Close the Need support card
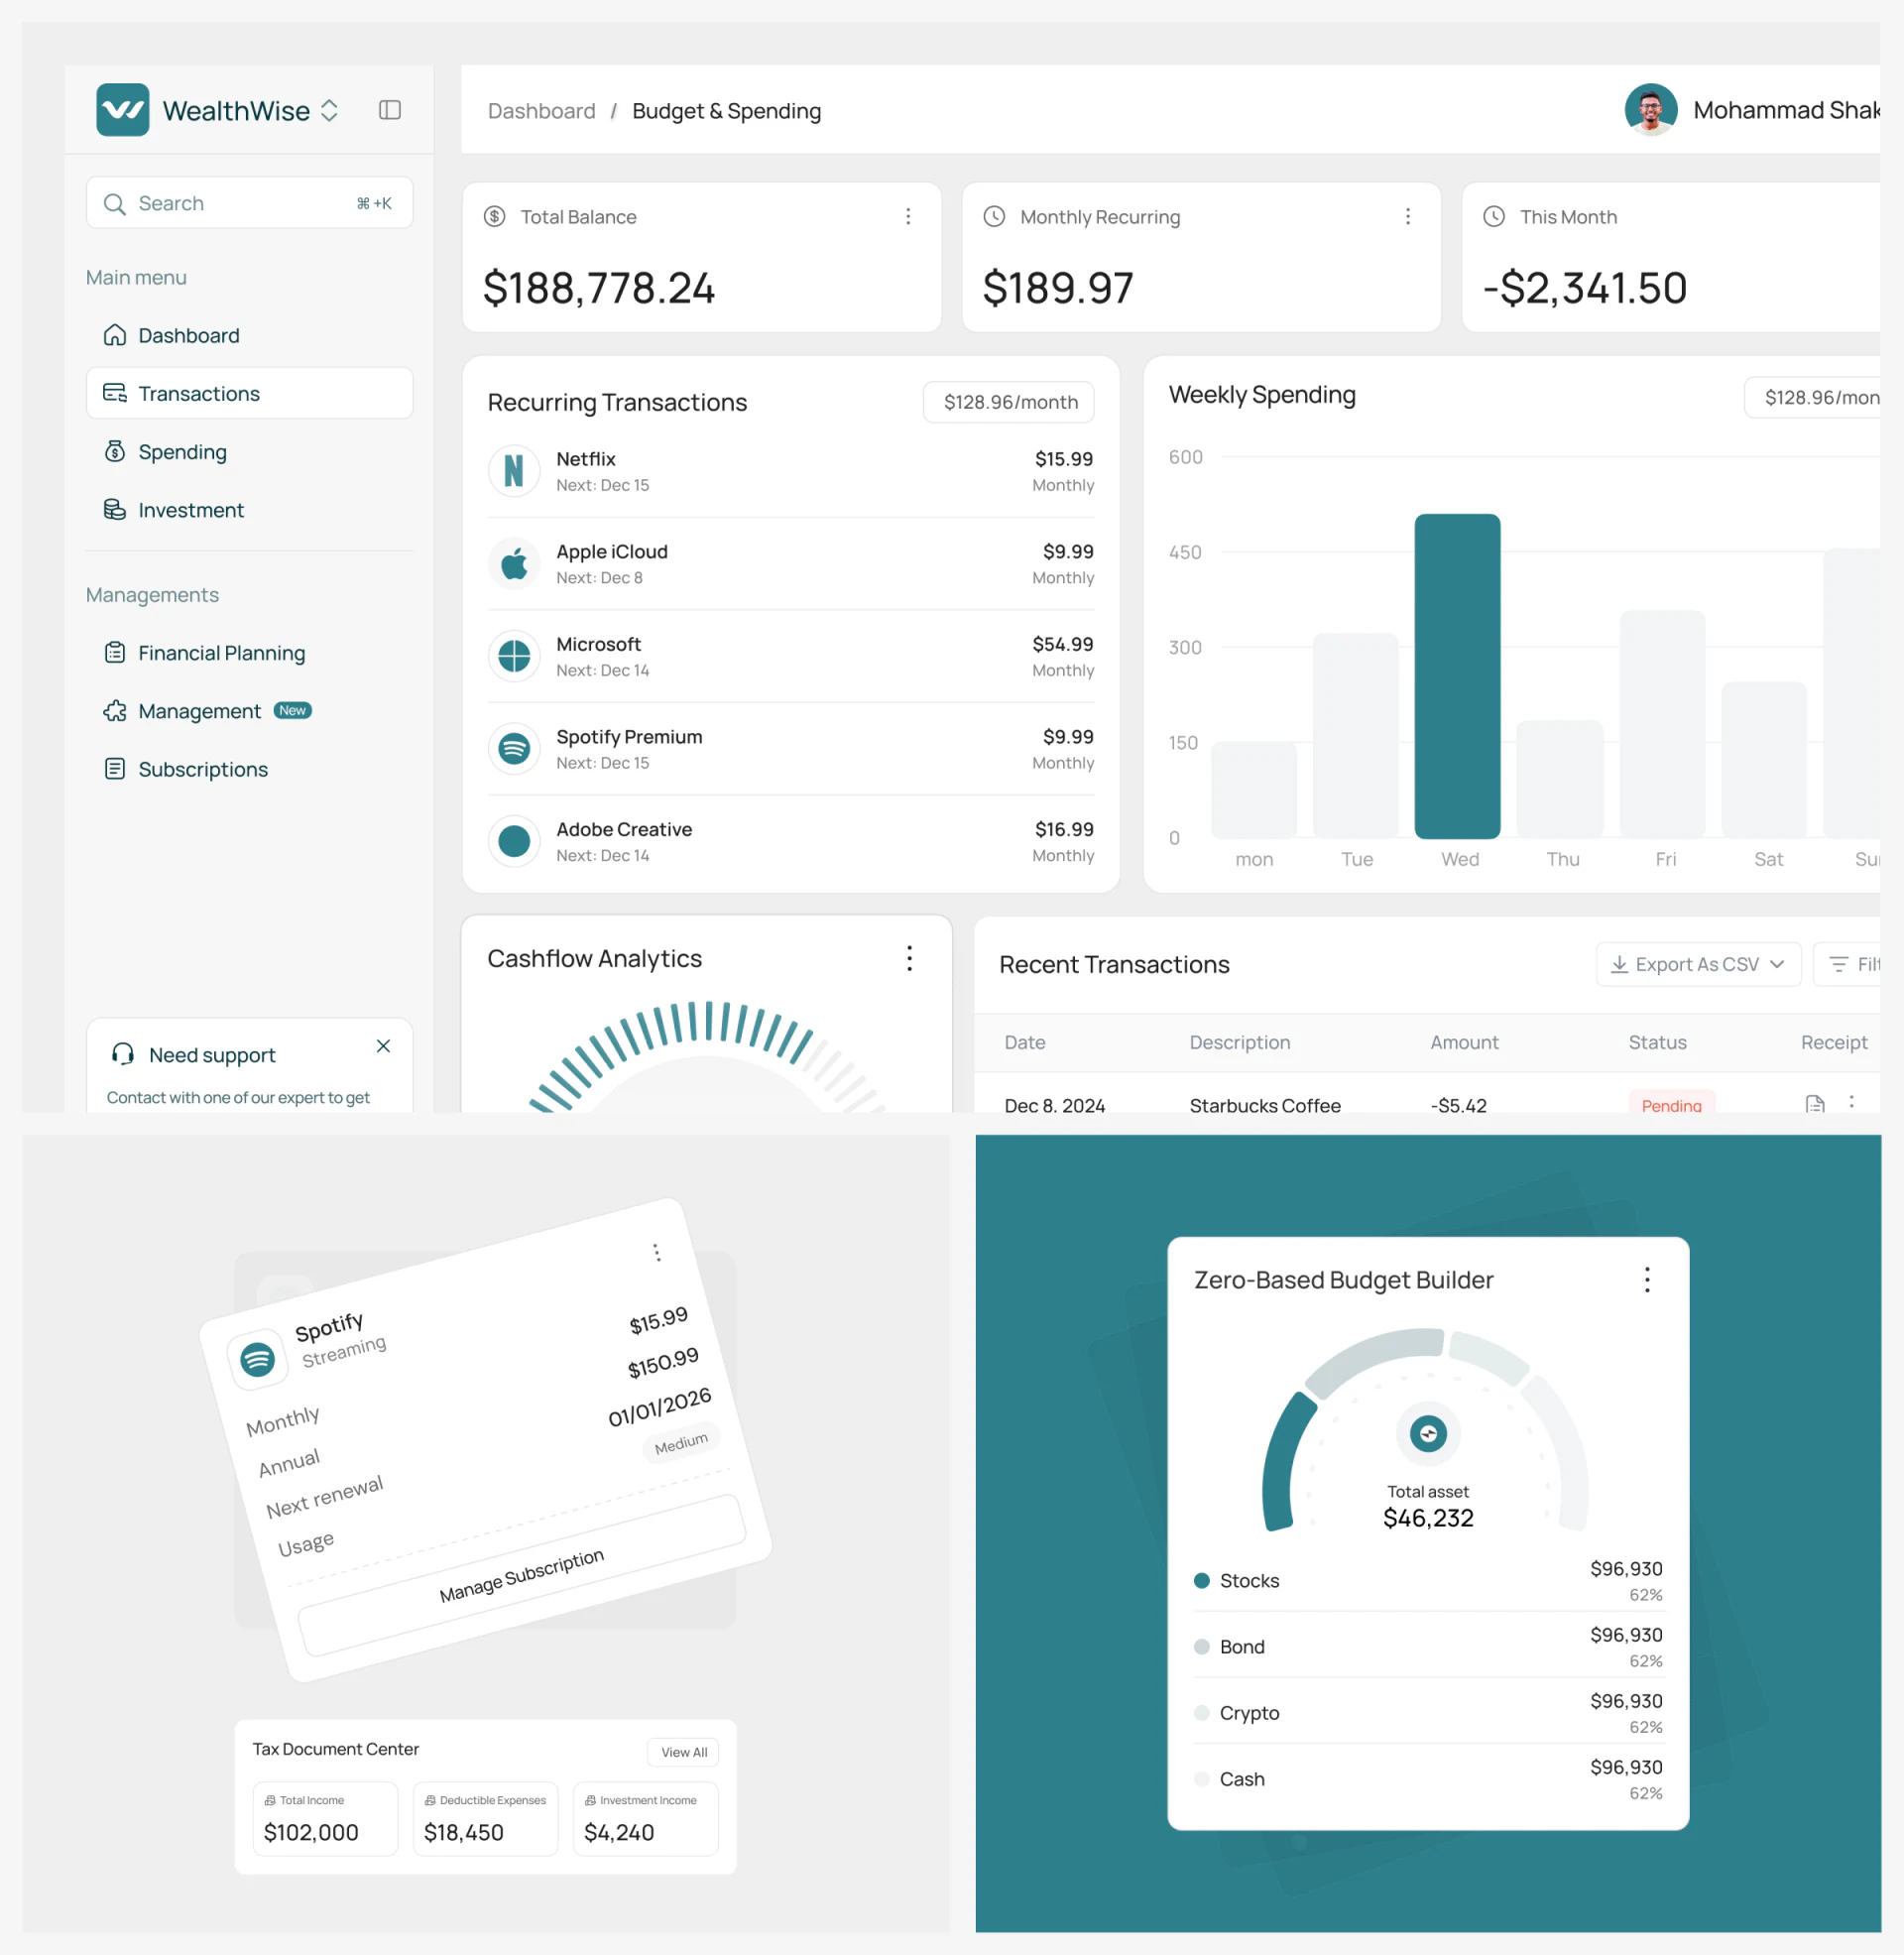The width and height of the screenshot is (1904, 1955). pos(383,1046)
